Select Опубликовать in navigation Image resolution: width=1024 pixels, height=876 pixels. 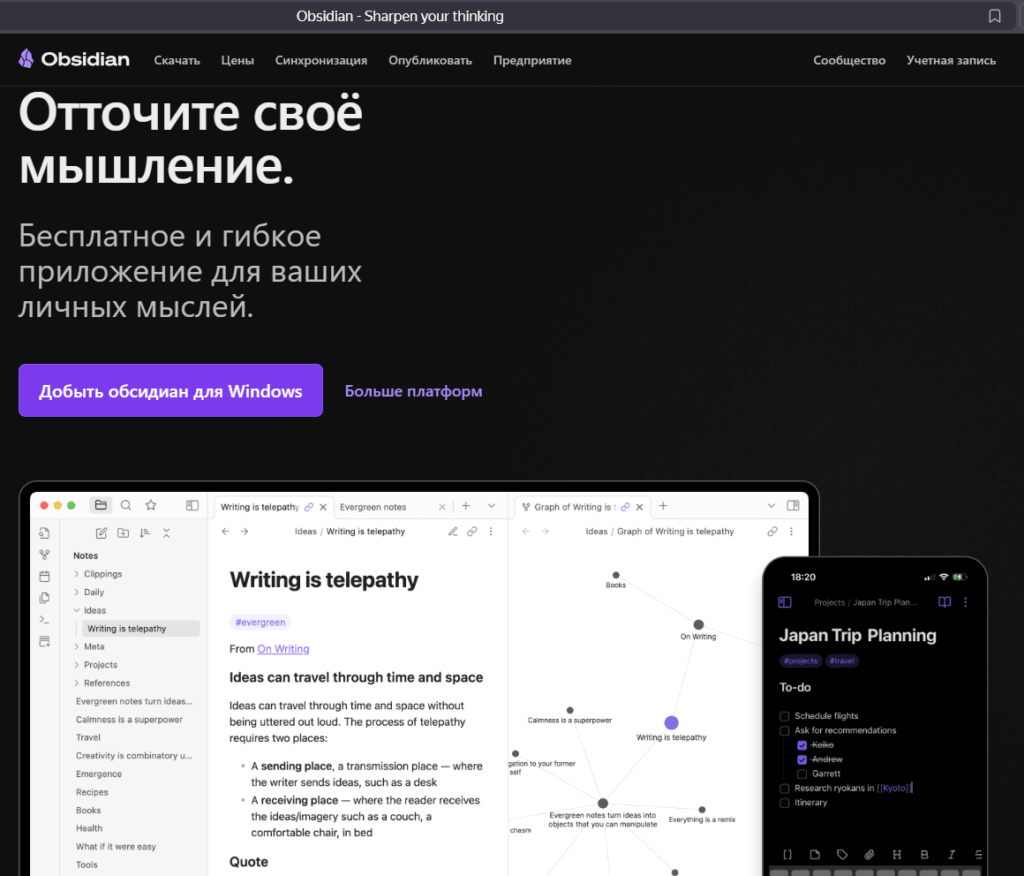tap(430, 60)
